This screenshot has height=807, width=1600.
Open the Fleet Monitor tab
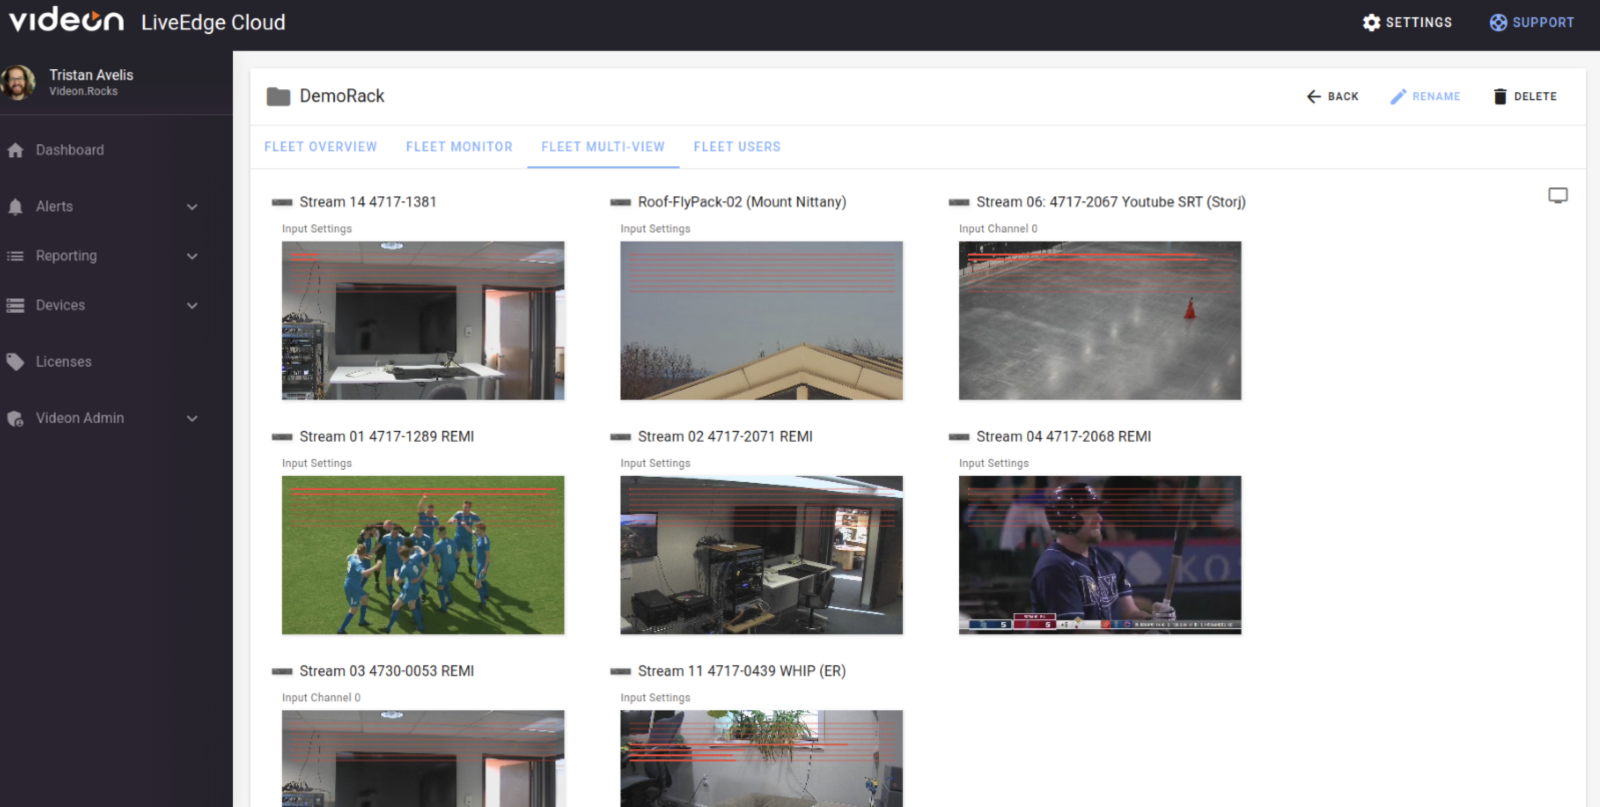tap(459, 147)
